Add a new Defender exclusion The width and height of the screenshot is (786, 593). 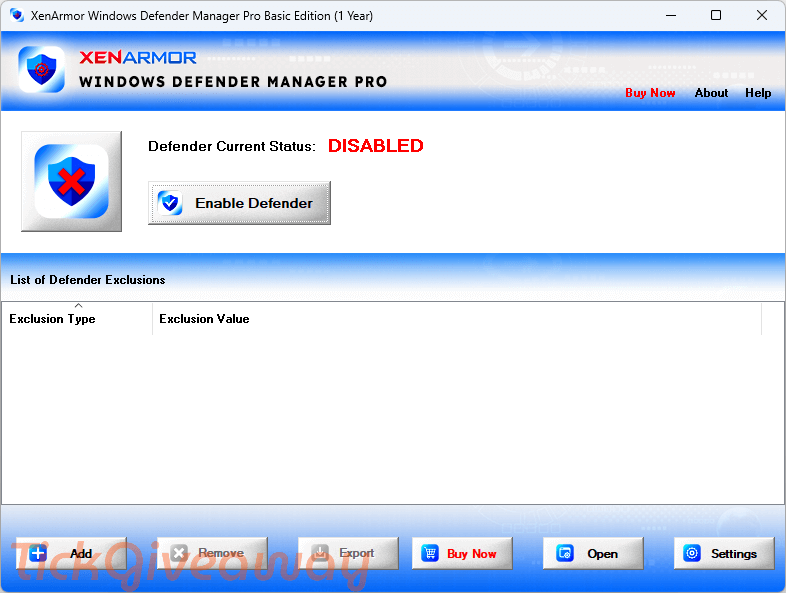click(71, 553)
